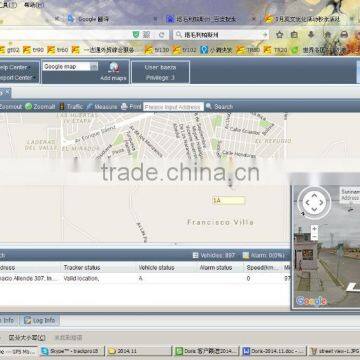Click the Search button with magnifier
Screen dimensions: 360x360
(219, 107)
